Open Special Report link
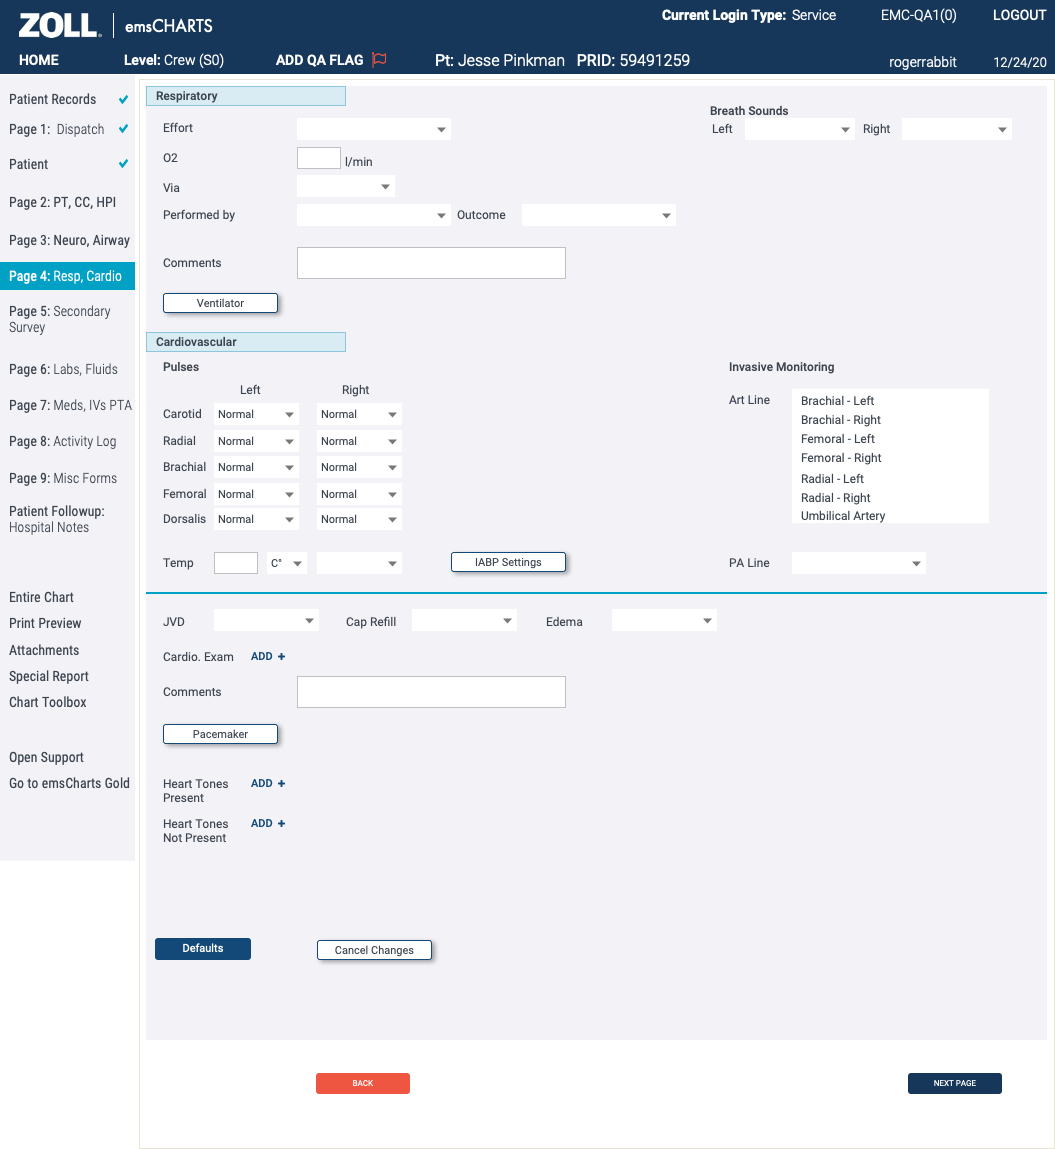Image resolution: width=1055 pixels, height=1149 pixels. (x=48, y=676)
